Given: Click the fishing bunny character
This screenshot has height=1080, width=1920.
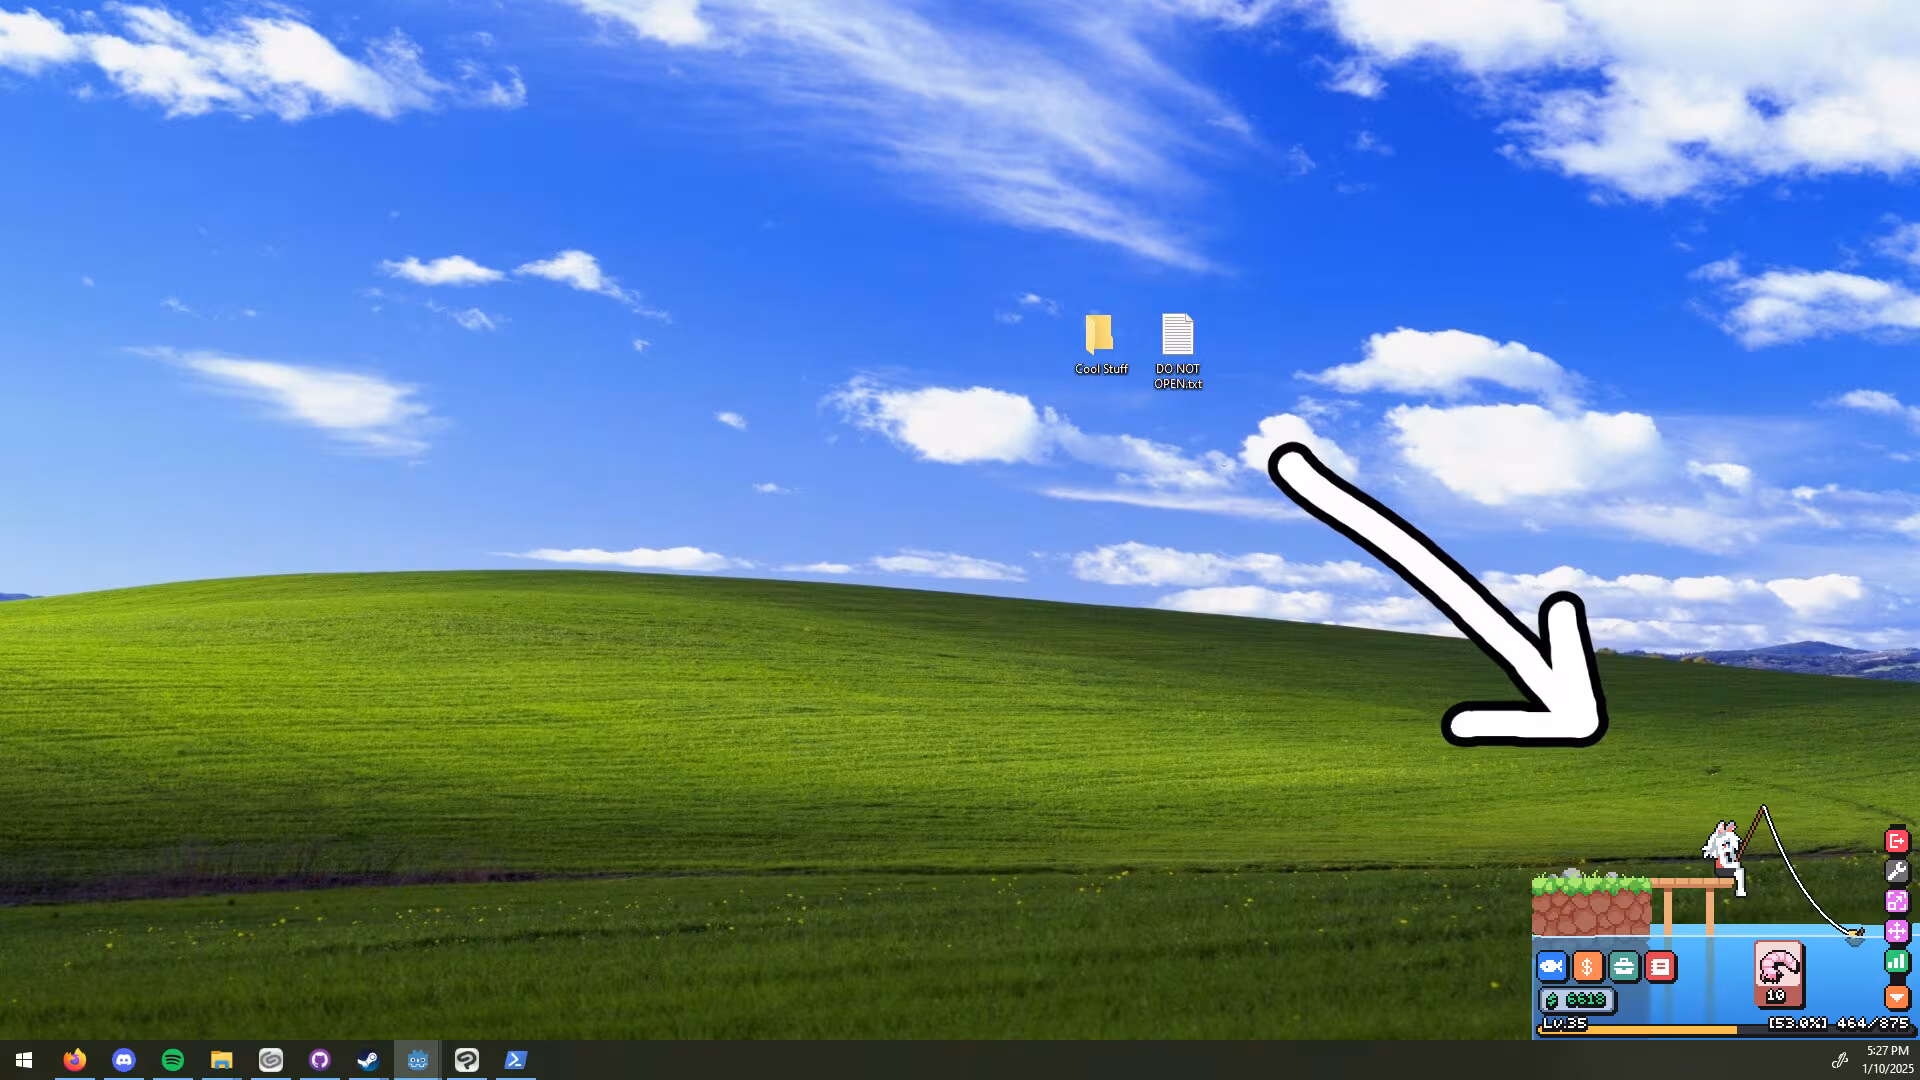Looking at the screenshot, I should (1725, 856).
